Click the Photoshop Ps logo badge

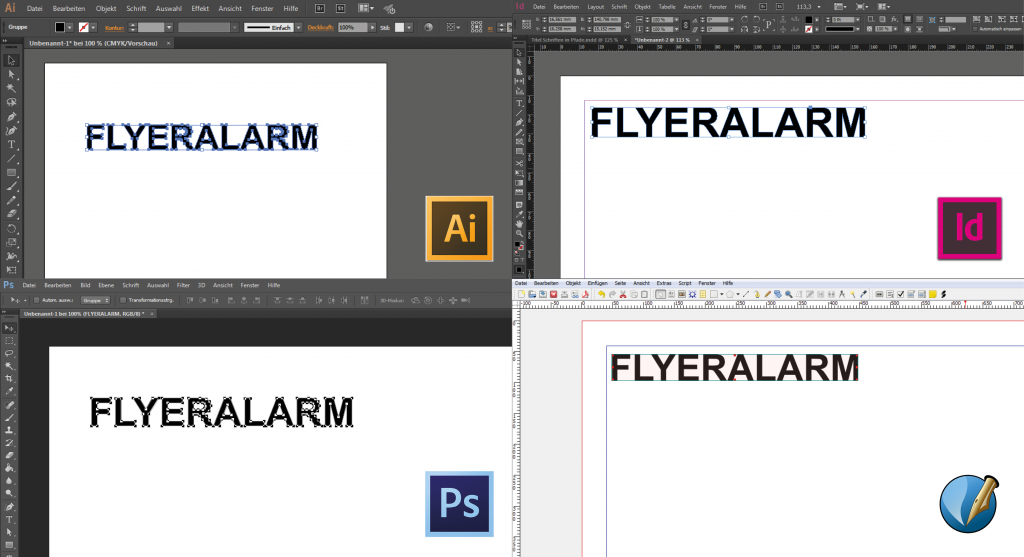point(459,502)
